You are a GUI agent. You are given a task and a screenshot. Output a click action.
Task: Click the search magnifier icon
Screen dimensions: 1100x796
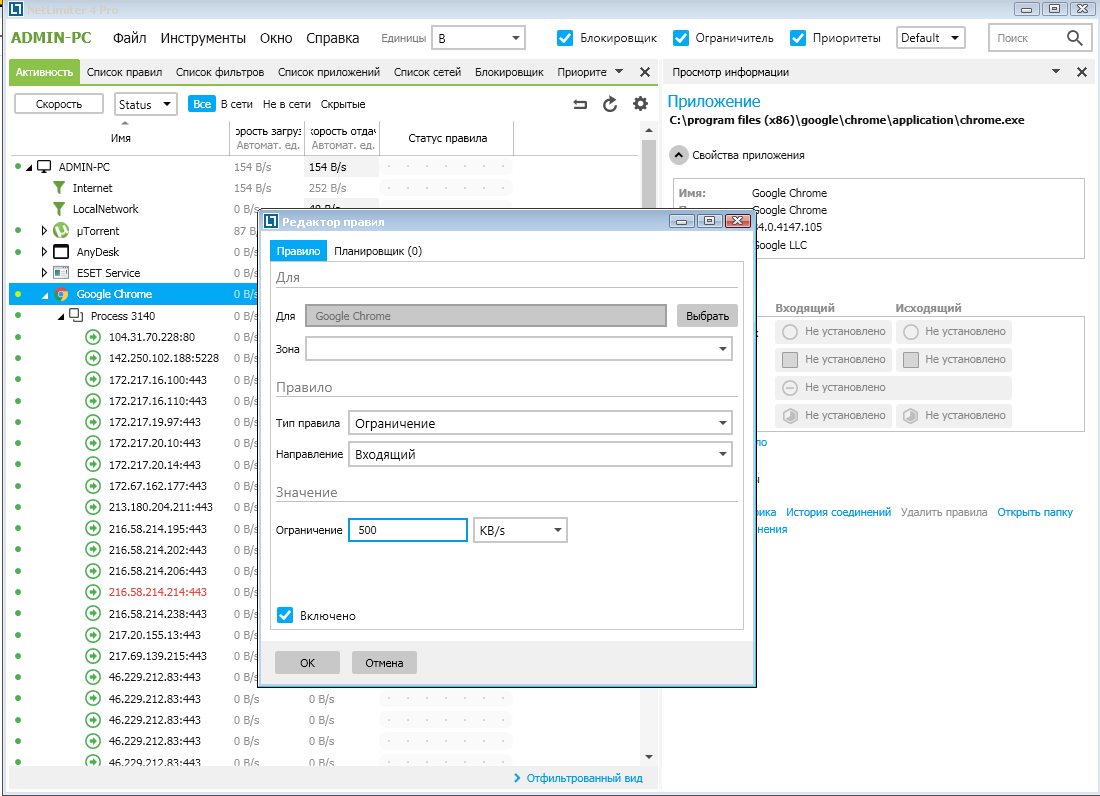pyautogui.click(x=1074, y=38)
